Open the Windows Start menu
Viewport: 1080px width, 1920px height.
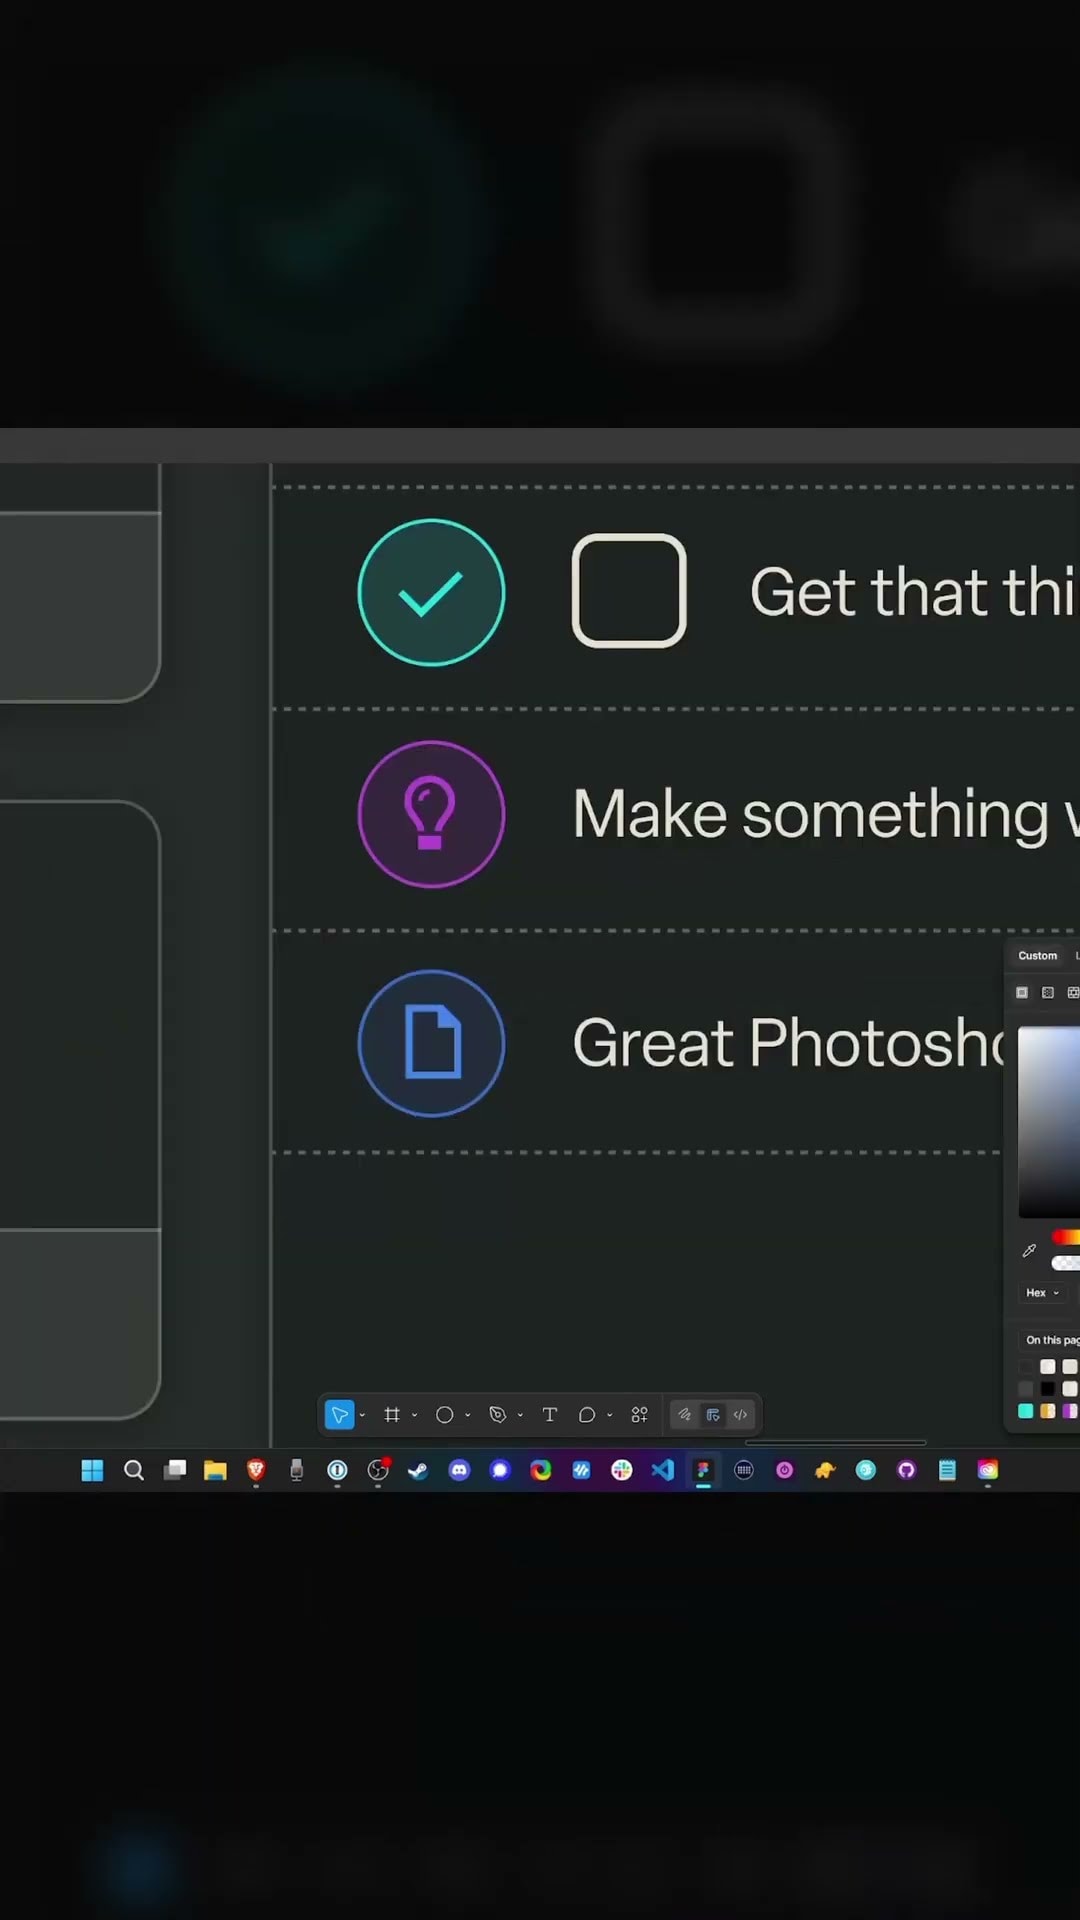(x=92, y=1470)
